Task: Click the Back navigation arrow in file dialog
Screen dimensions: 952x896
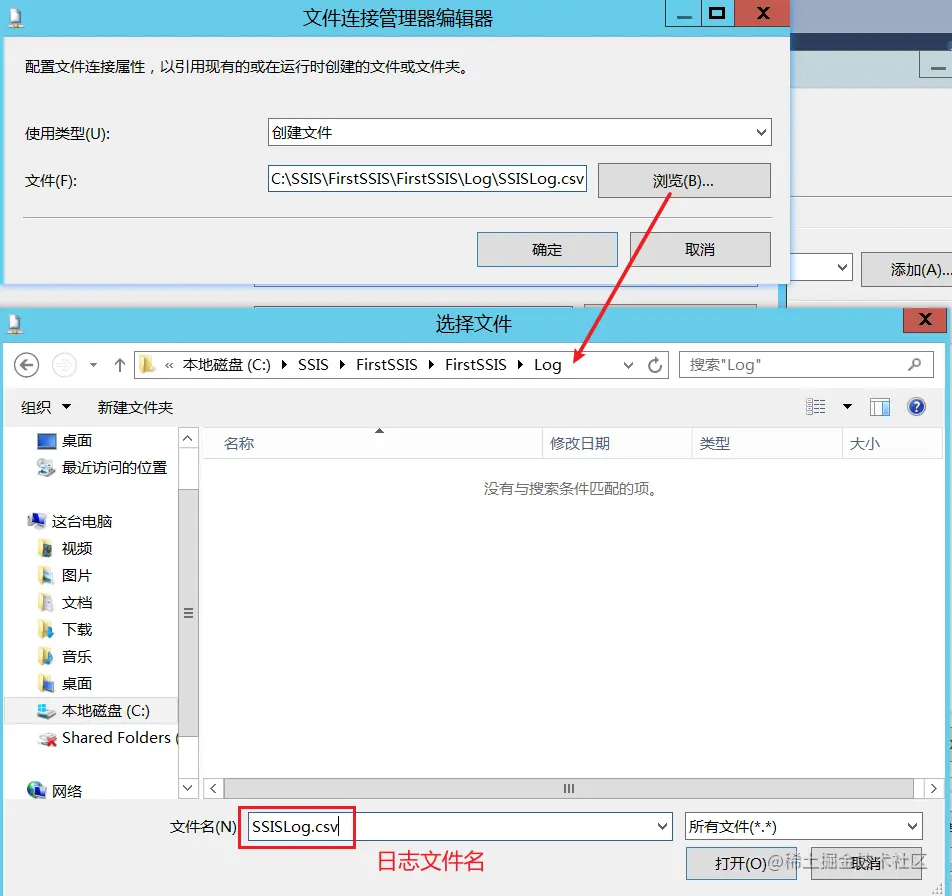Action: coord(27,365)
